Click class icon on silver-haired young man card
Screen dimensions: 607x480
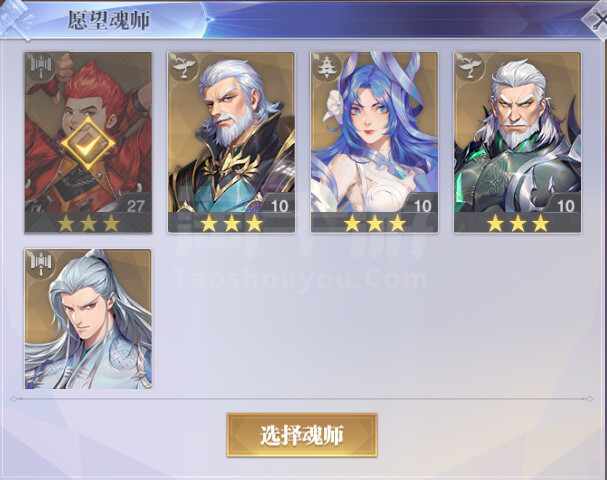point(41,264)
